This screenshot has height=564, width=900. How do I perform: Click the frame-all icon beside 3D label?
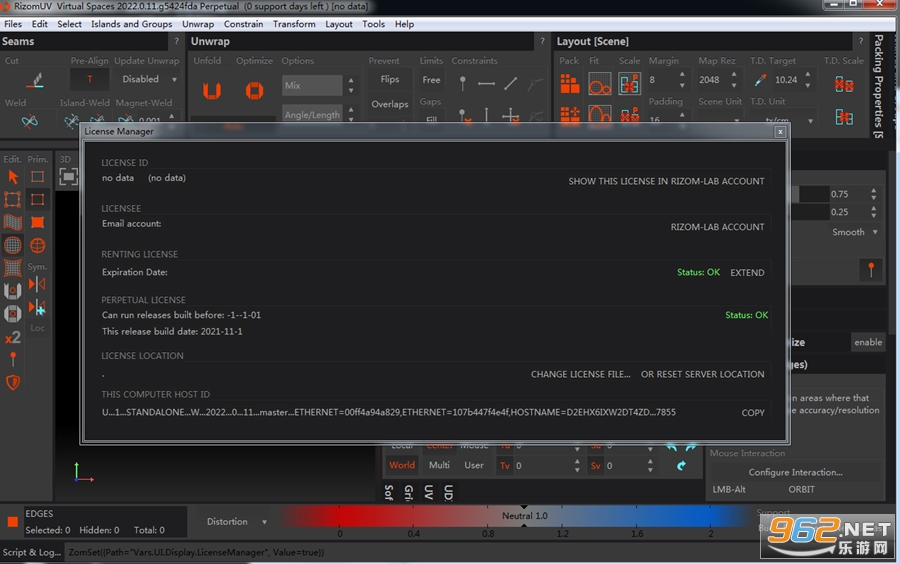pos(68,177)
